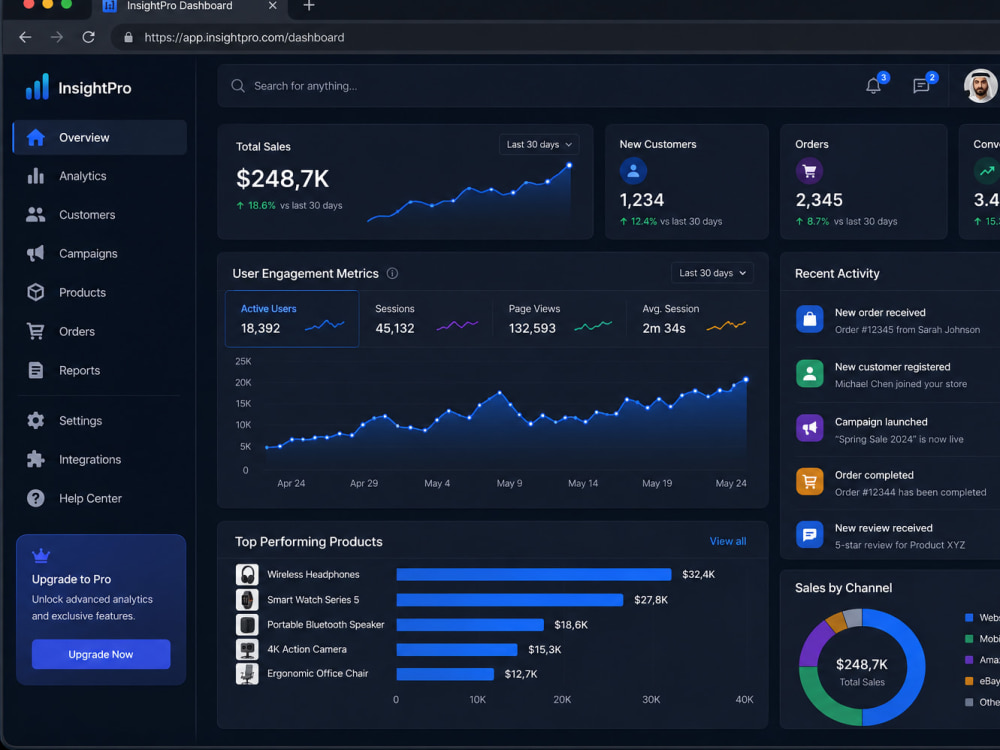Expand Total Sales Last 30 days dropdown
1000x750 pixels.
[539, 145]
